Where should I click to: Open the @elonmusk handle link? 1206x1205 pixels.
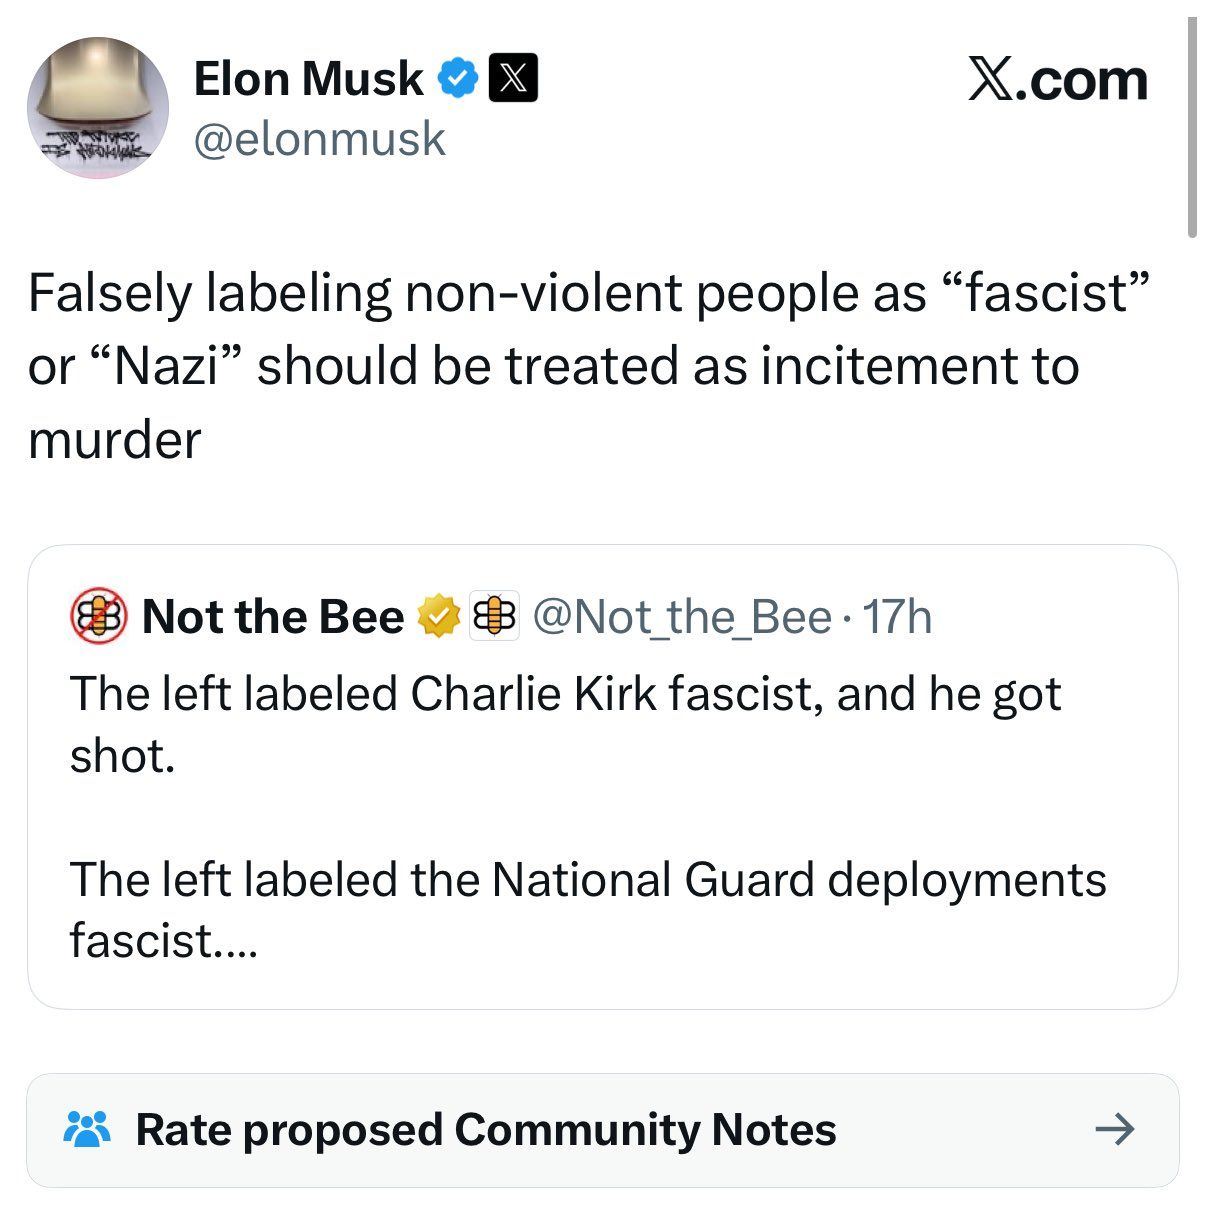click(319, 139)
